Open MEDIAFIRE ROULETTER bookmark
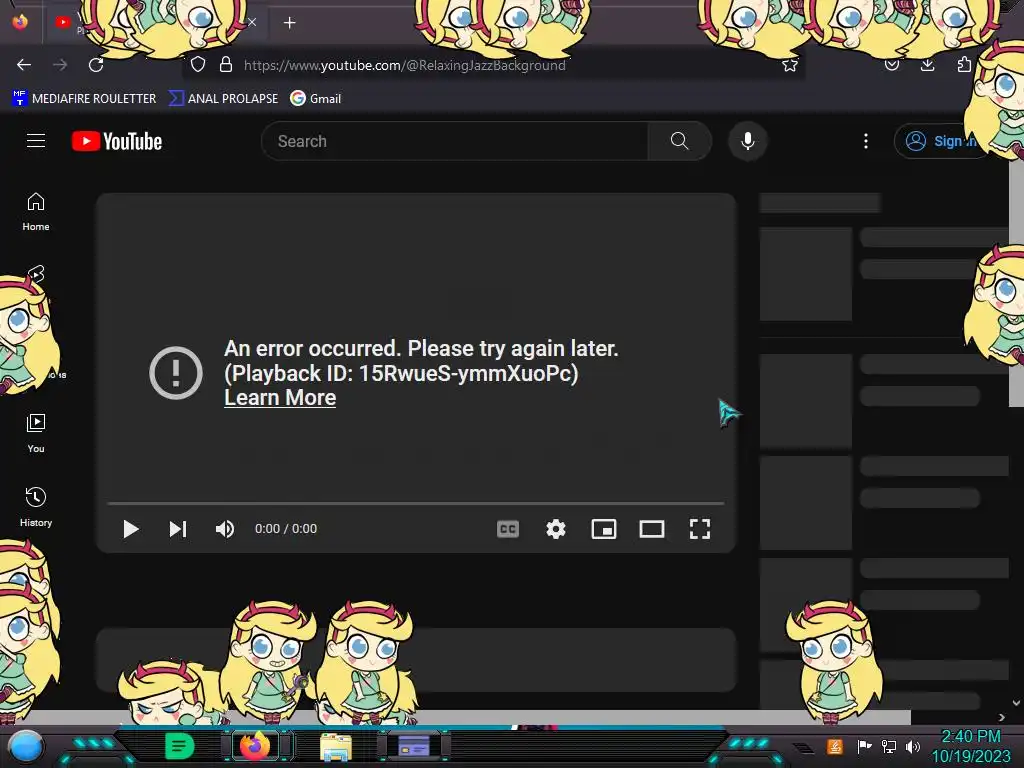Image resolution: width=1024 pixels, height=768 pixels. (x=84, y=99)
